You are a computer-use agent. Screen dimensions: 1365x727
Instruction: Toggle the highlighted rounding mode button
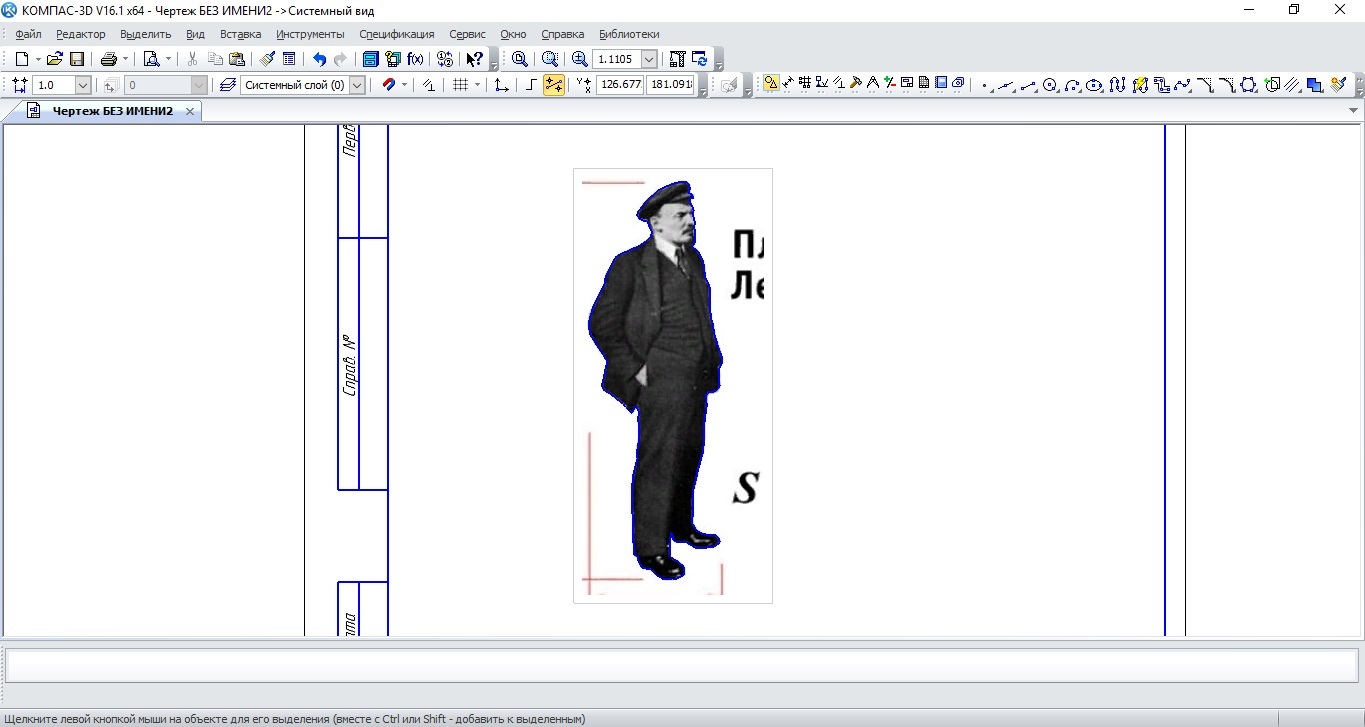(x=554, y=85)
